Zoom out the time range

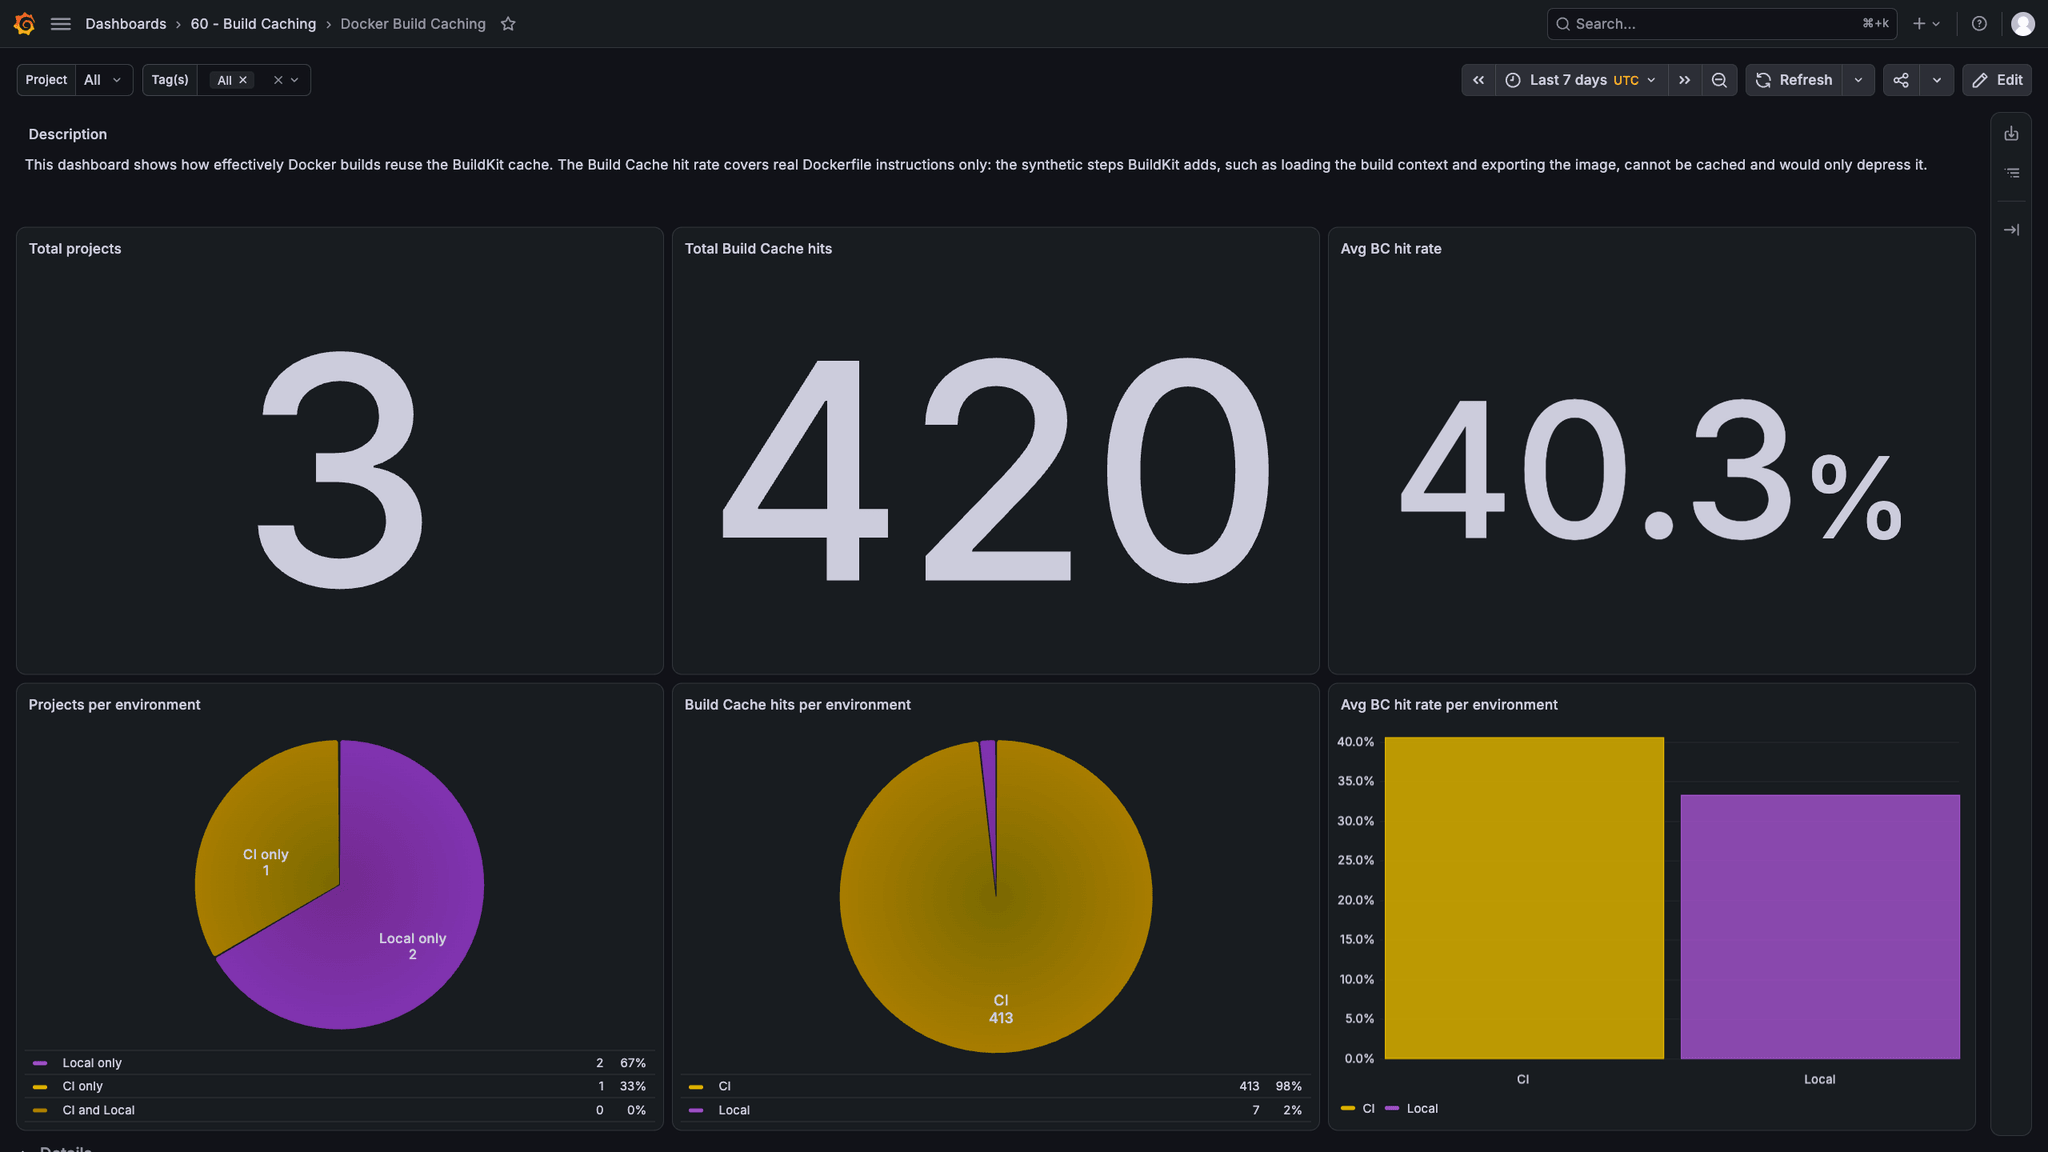[1719, 80]
